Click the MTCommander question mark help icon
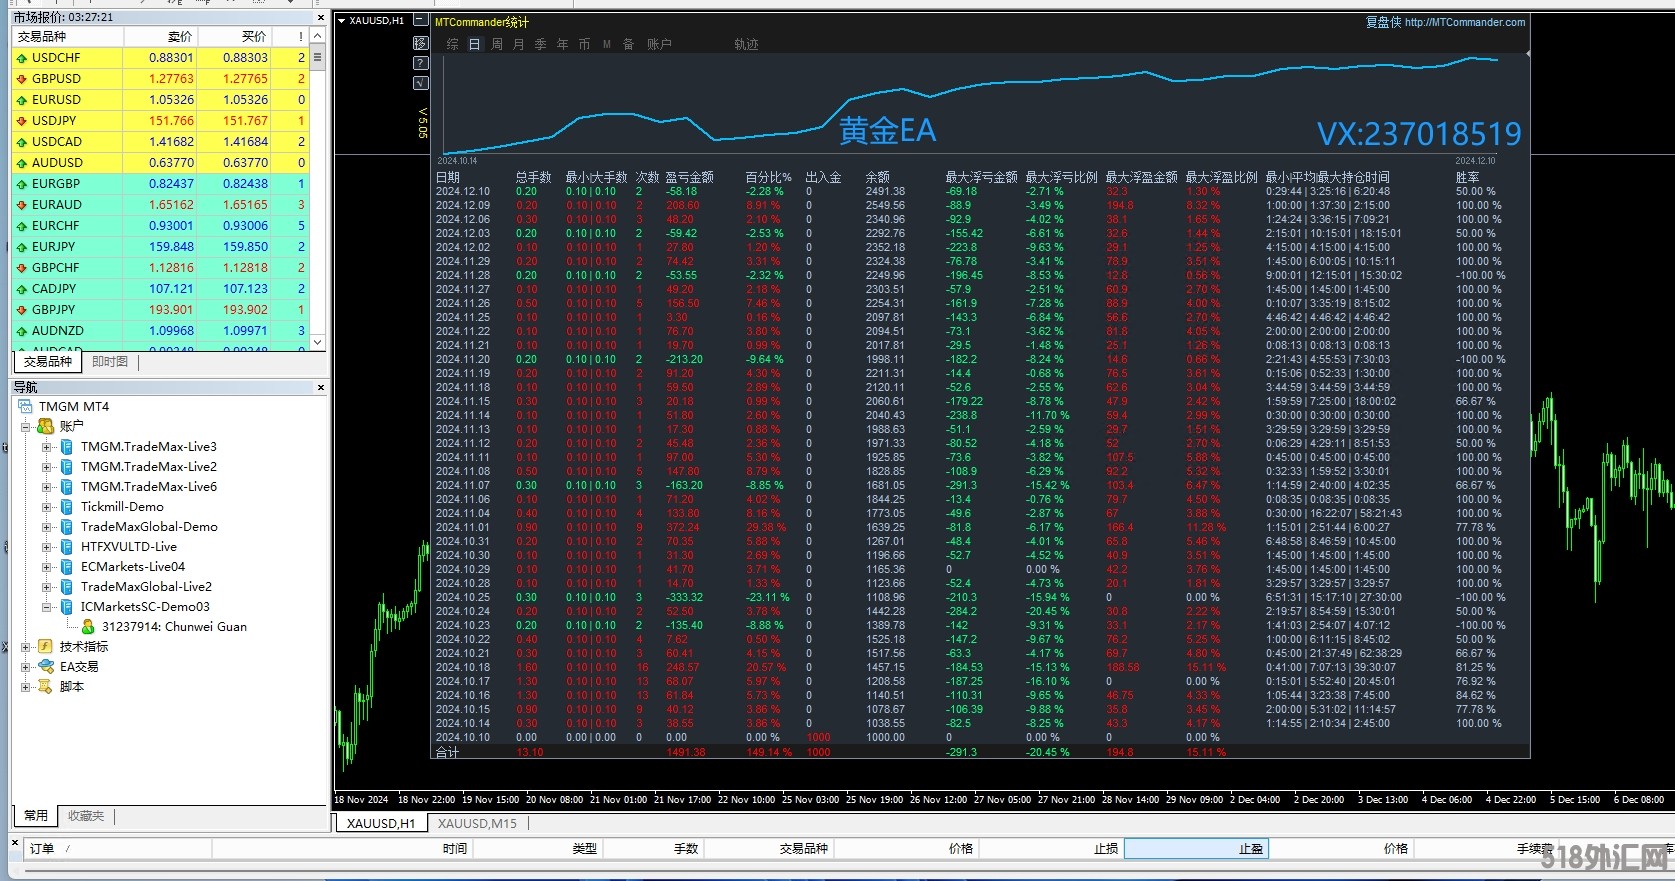The width and height of the screenshot is (1675, 881). click(421, 63)
